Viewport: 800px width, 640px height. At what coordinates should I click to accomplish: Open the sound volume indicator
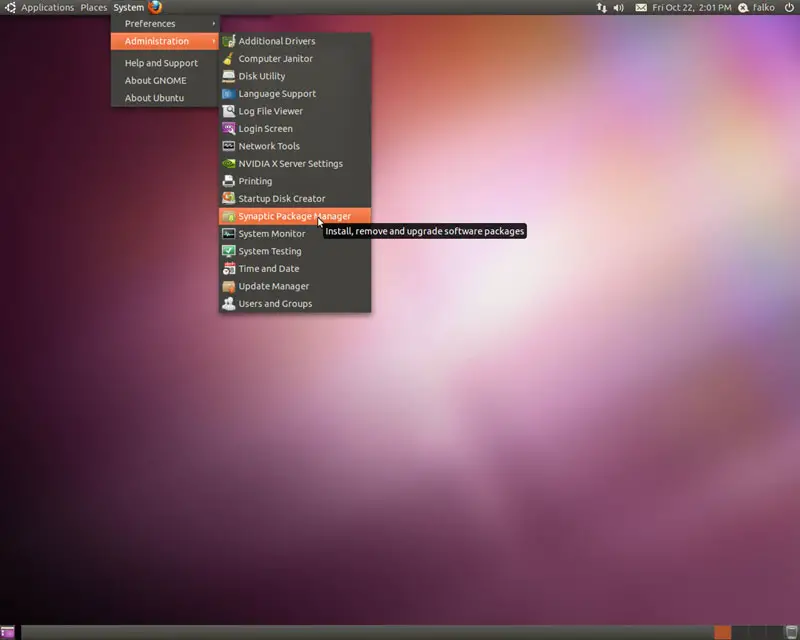[618, 8]
